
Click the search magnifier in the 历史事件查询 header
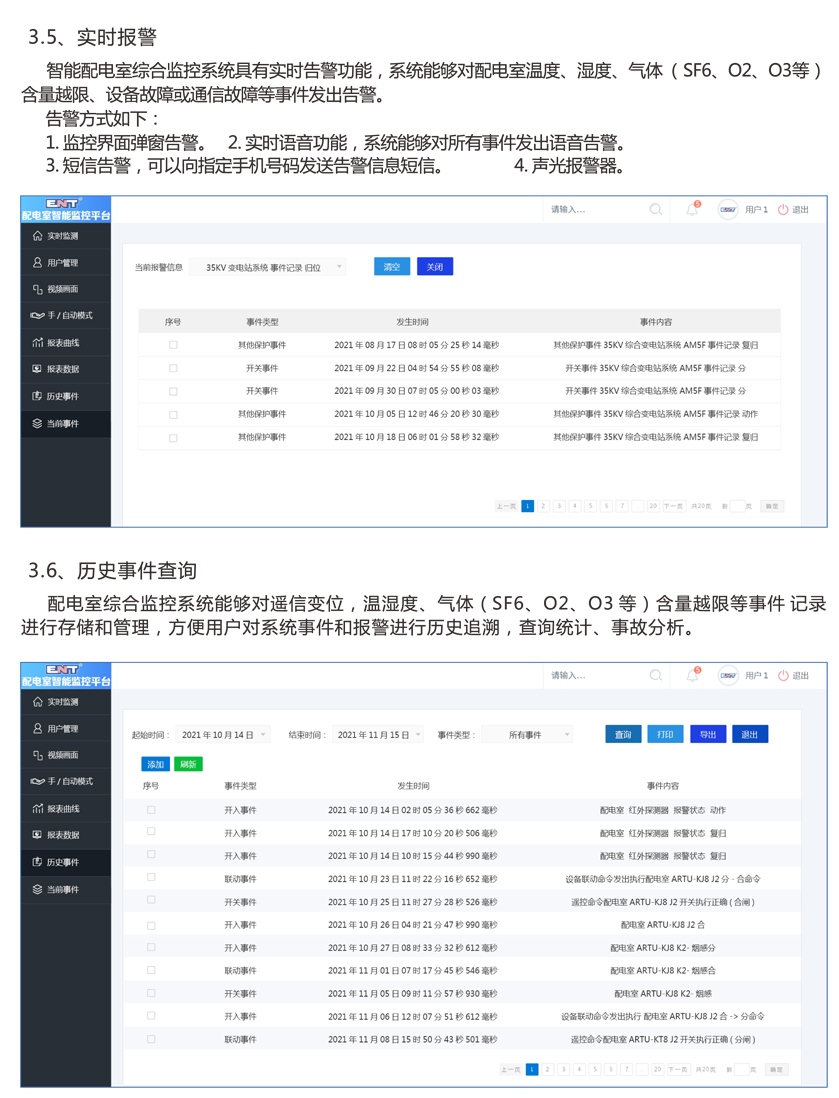point(655,676)
